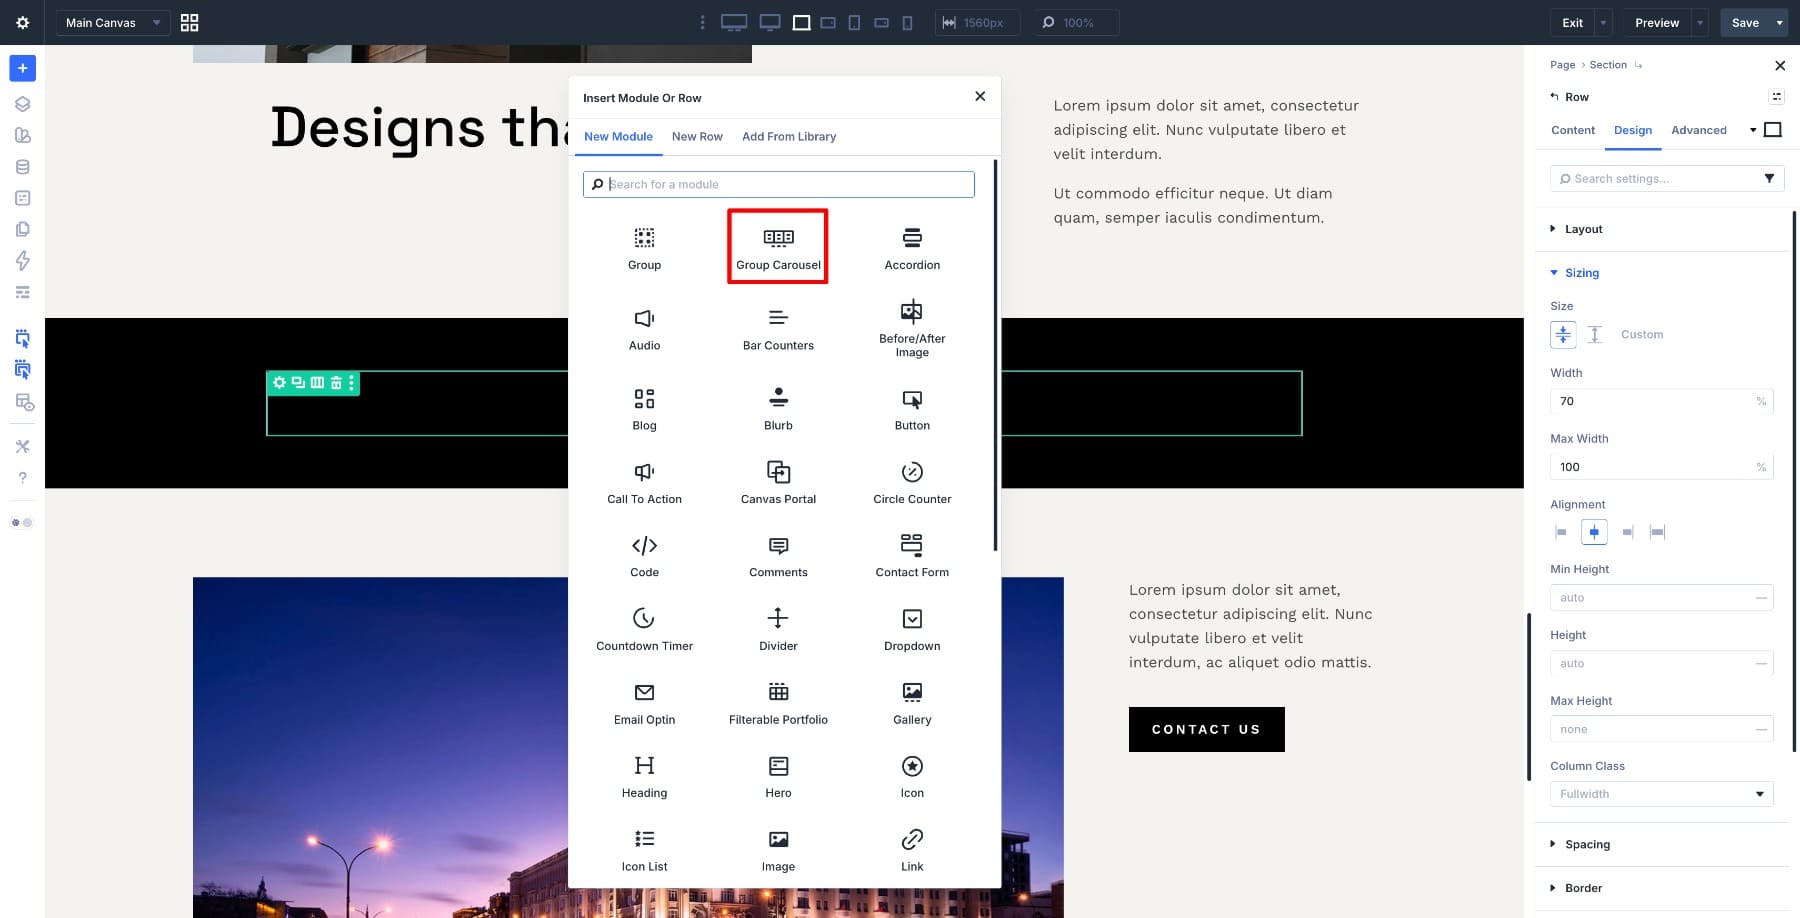Viewport: 1800px width, 918px height.
Task: Select the Group Carousel module
Action: pyautogui.click(x=778, y=246)
